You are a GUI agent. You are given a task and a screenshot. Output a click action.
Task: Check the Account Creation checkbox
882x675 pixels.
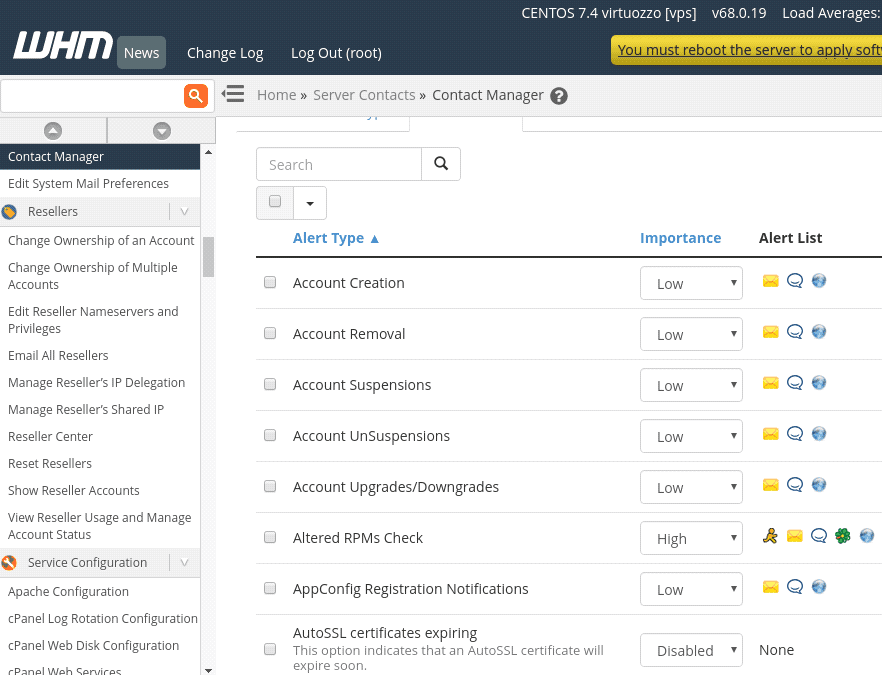270,283
